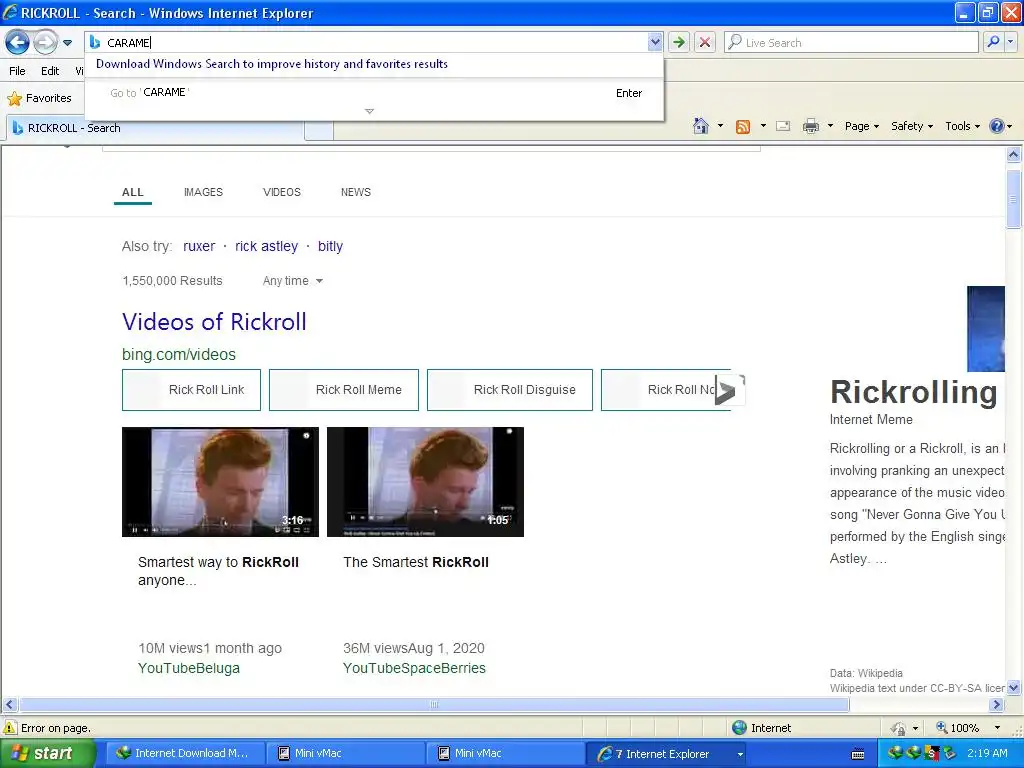Open the 1:05 Rickroll video thumbnail
Screen dimensions: 1024x768
click(x=425, y=482)
